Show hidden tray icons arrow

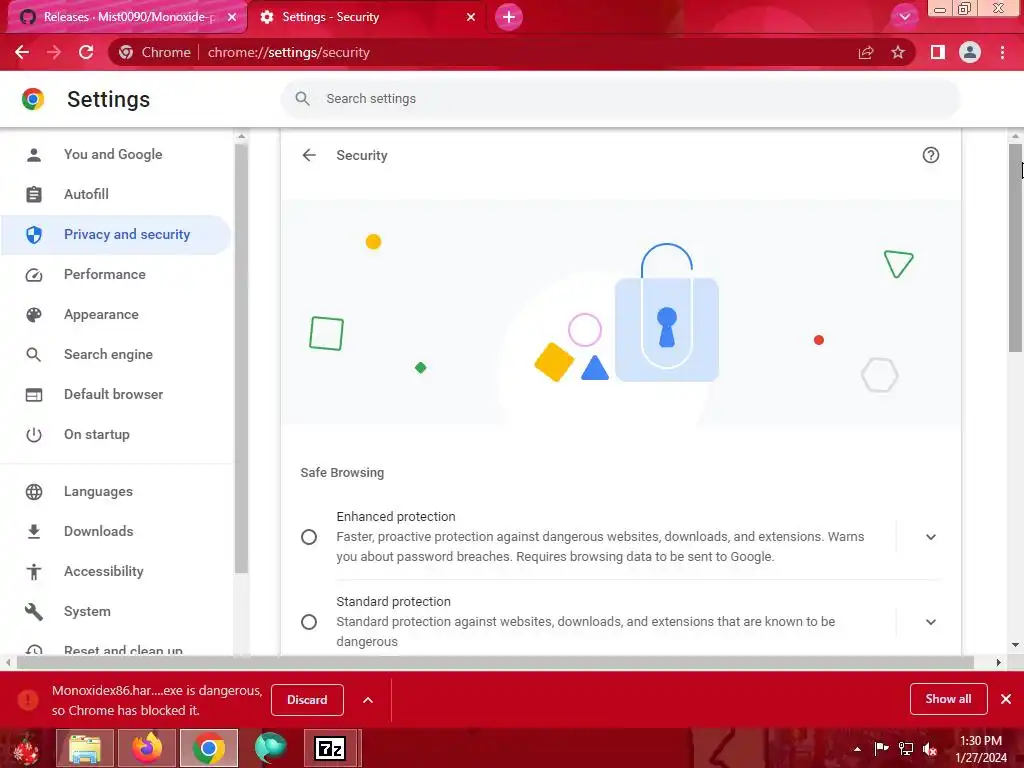[857, 749]
